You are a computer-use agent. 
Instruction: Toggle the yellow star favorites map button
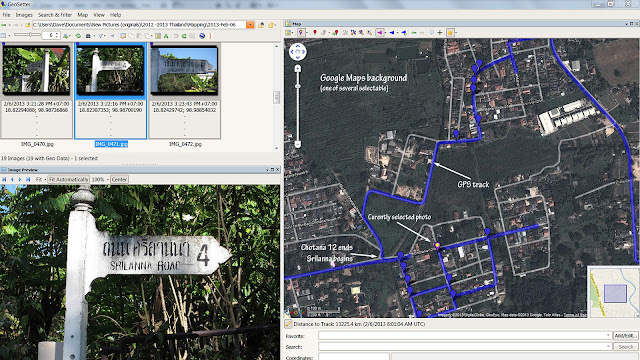pos(450,32)
